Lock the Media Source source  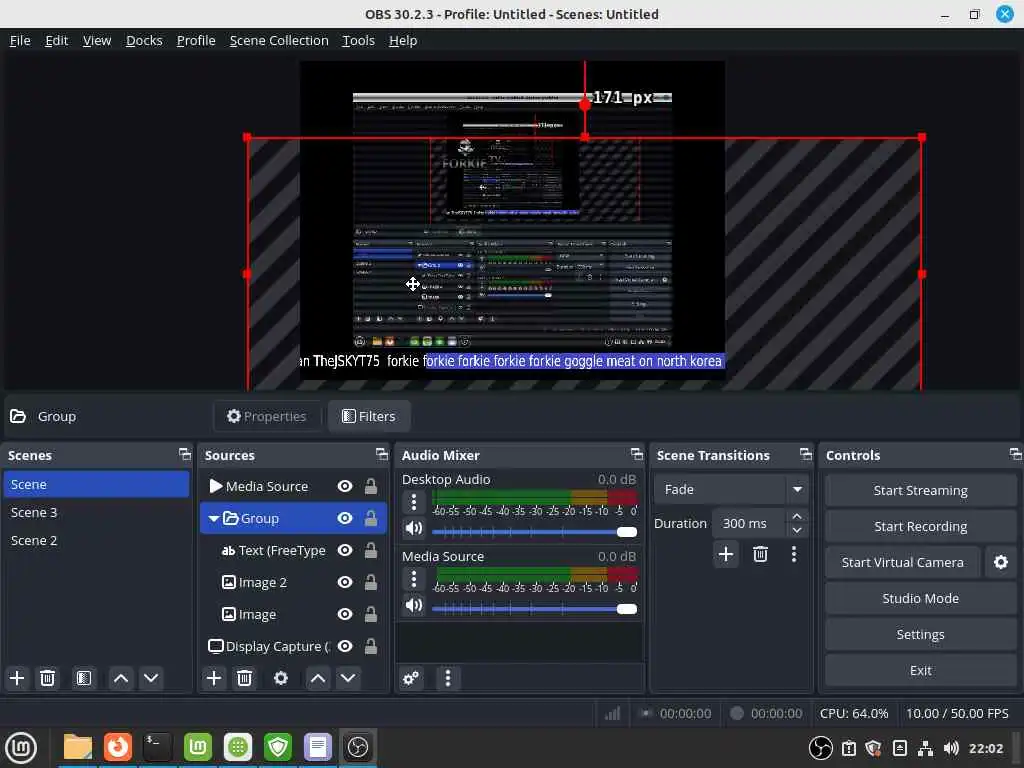point(370,486)
